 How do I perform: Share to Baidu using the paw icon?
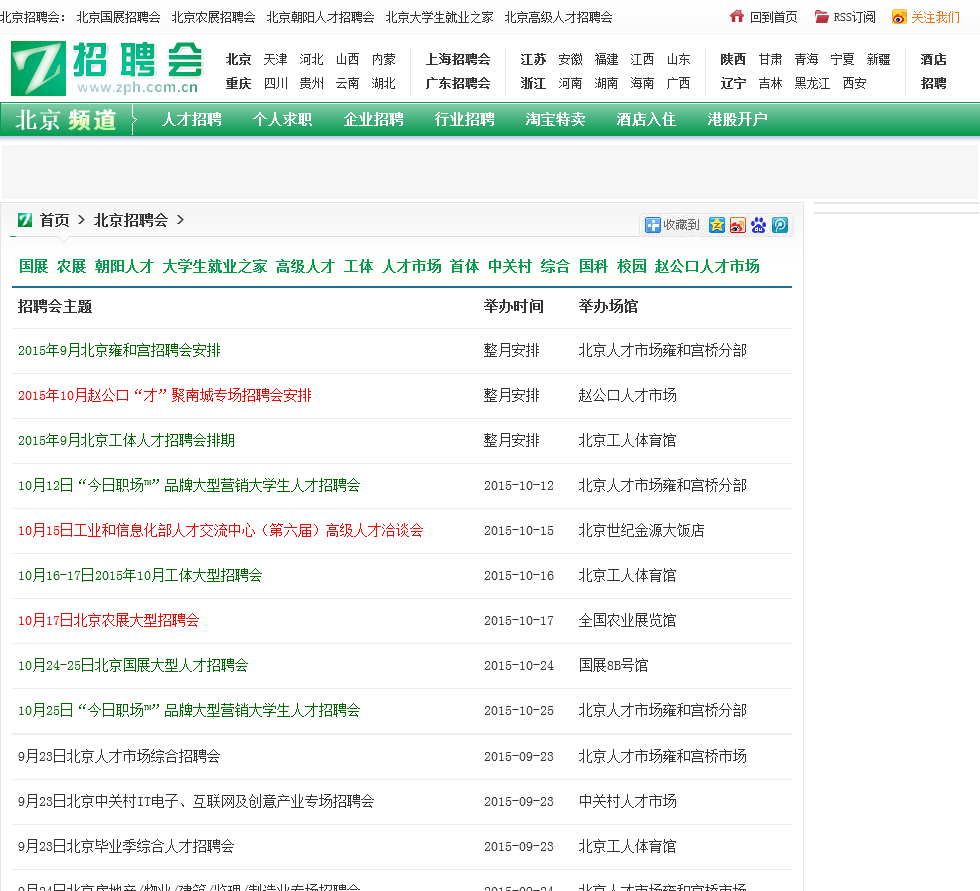pyautogui.click(x=759, y=225)
